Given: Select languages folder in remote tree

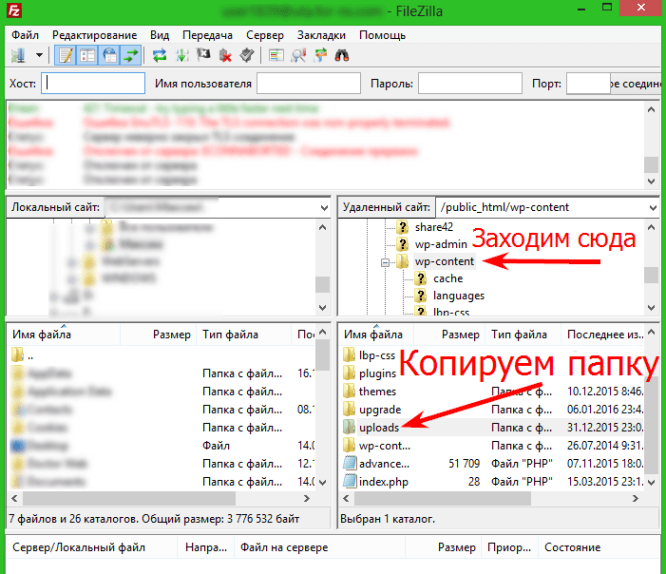Looking at the screenshot, I should click(x=458, y=296).
